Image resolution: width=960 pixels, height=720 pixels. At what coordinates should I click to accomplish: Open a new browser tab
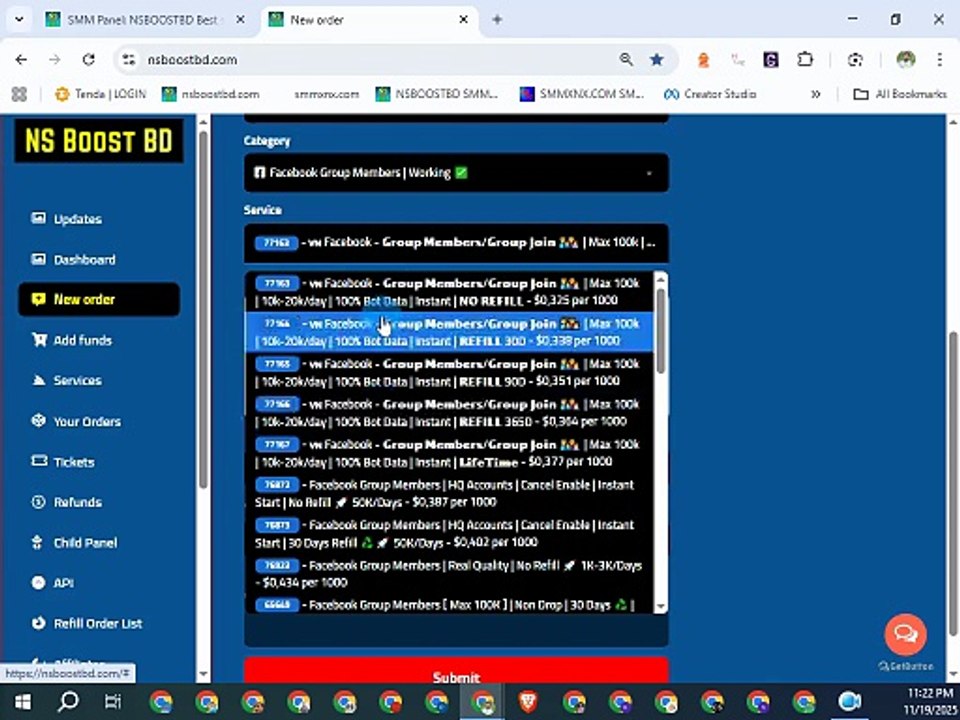point(497,20)
